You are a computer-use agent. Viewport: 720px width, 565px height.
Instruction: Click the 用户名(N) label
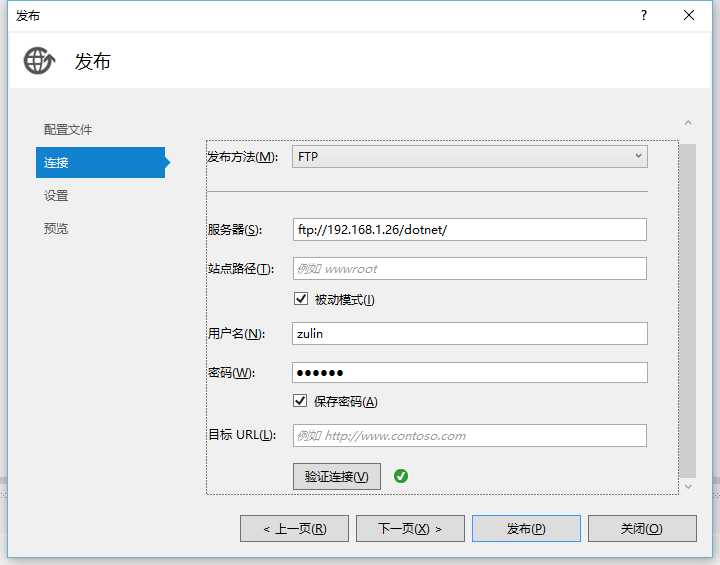[236, 333]
